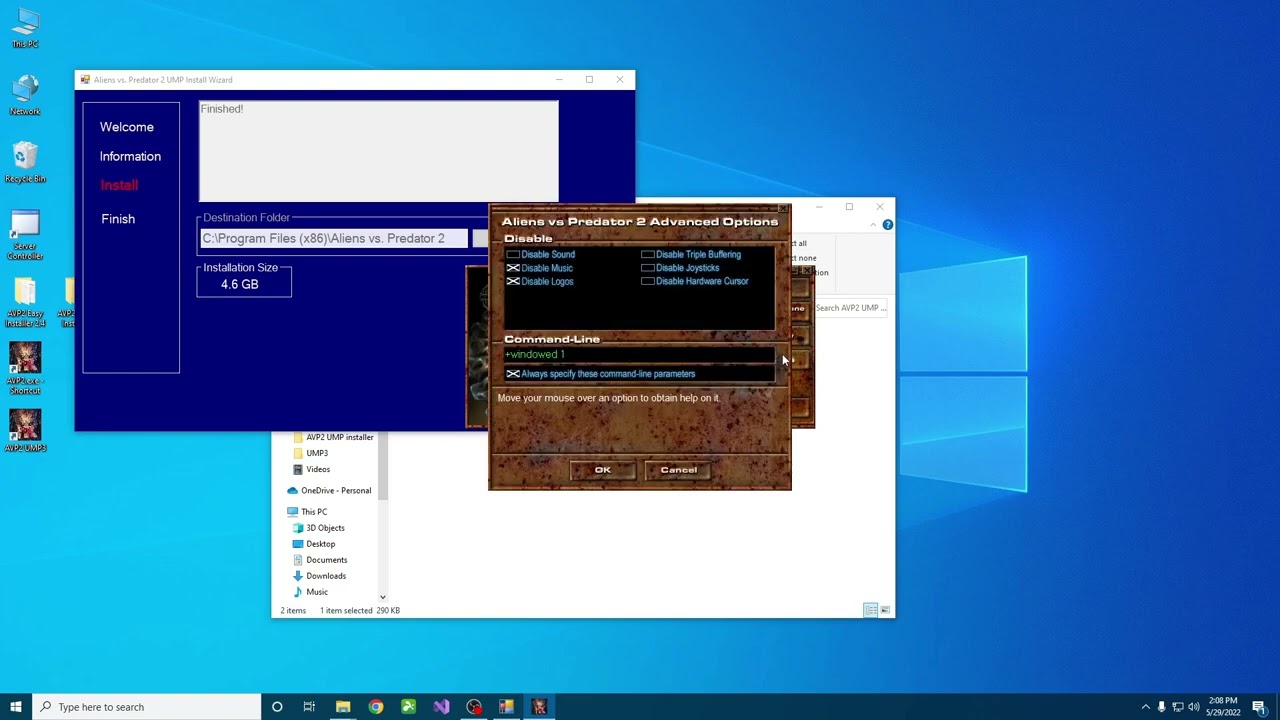Enable the Disable Sound option

pos(541,254)
